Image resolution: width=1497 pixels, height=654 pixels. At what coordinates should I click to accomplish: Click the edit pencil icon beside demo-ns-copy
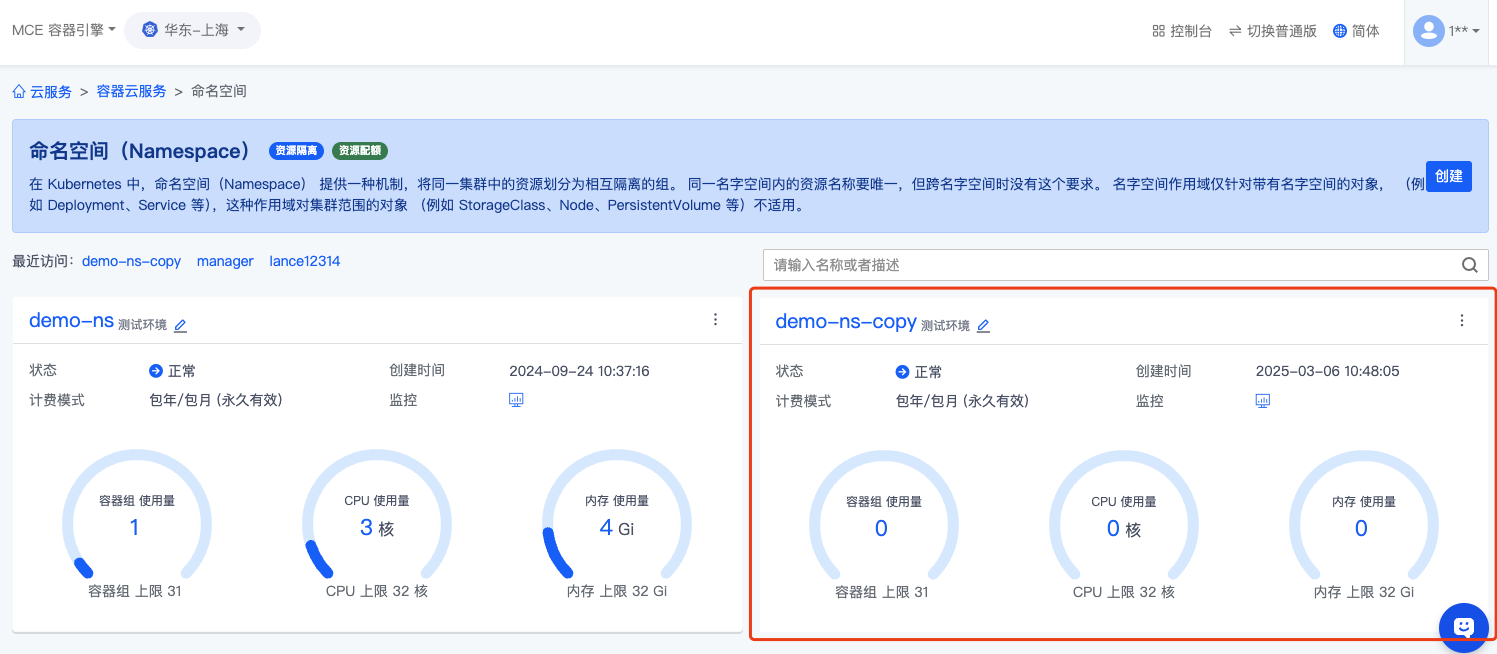click(983, 326)
